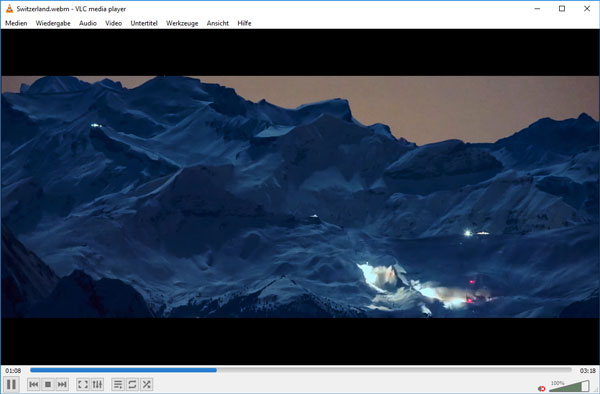The image size is (600, 394).
Task: Open the Untertitel menu
Action: tap(144, 23)
